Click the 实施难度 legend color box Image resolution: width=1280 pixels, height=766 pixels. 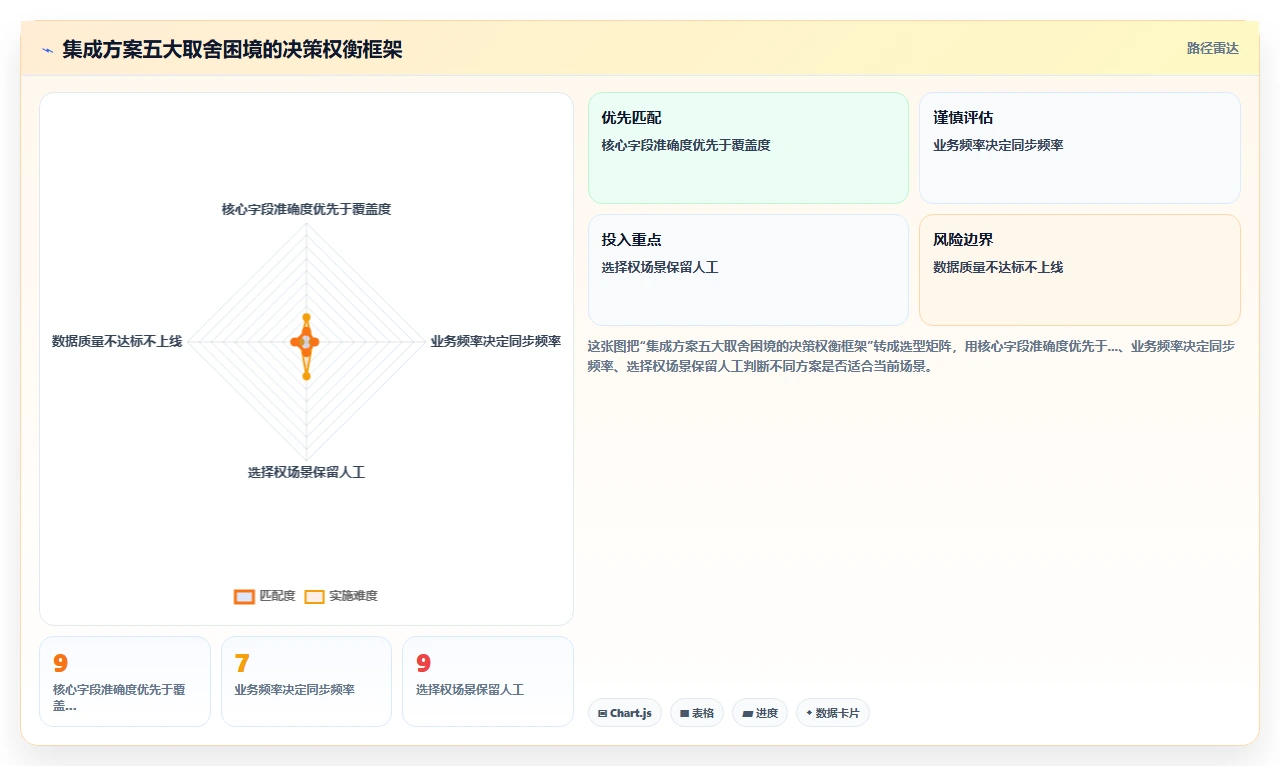pos(314,597)
